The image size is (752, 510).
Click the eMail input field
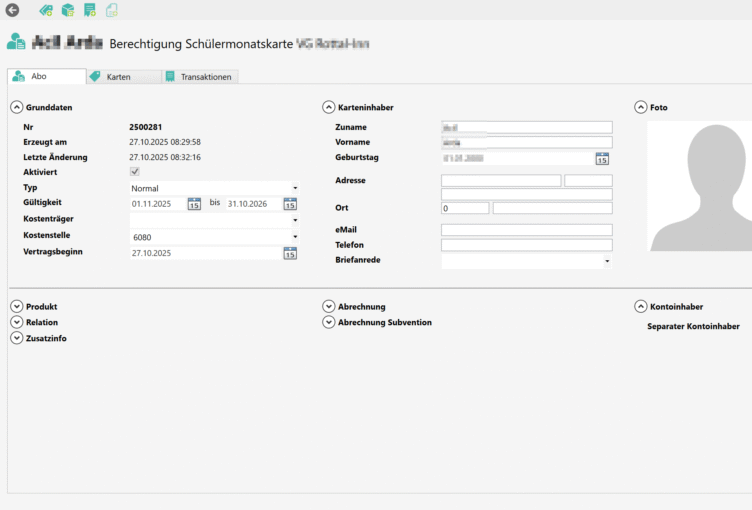(526, 230)
